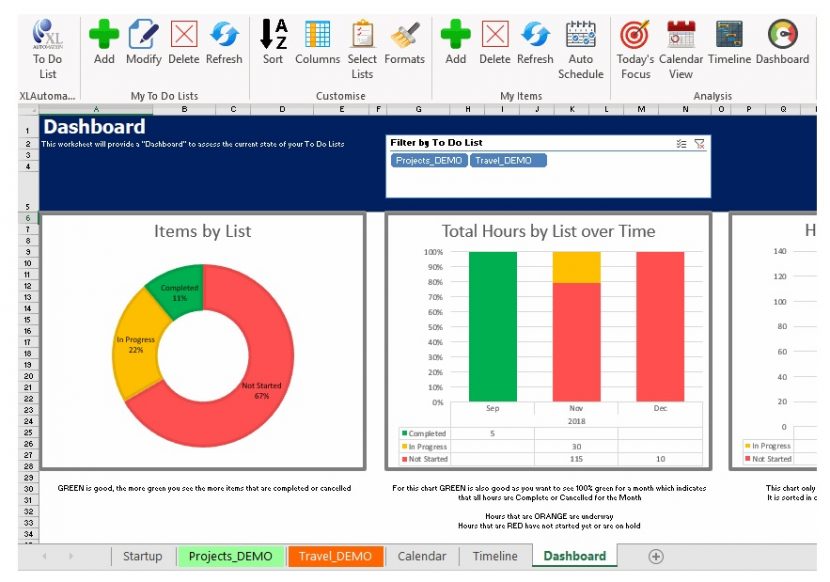Enable multi-select in the To Do List slicer
This screenshot has width=830, height=582.
tap(683, 143)
